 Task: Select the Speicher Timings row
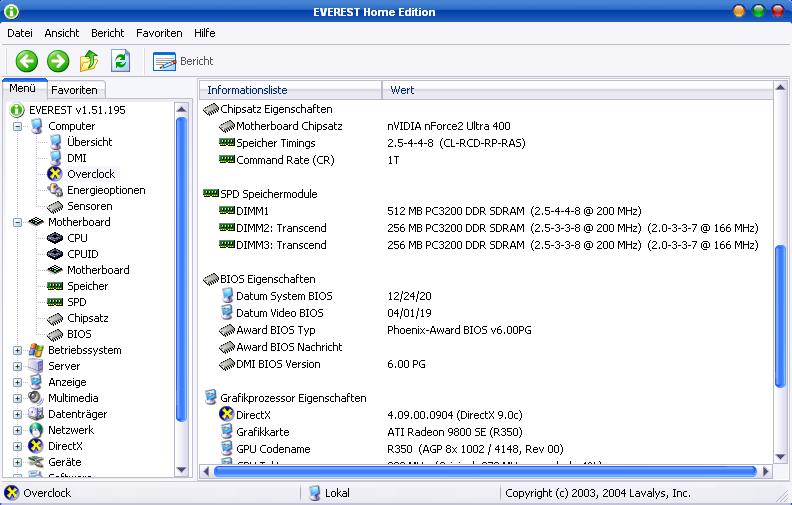(x=485, y=143)
